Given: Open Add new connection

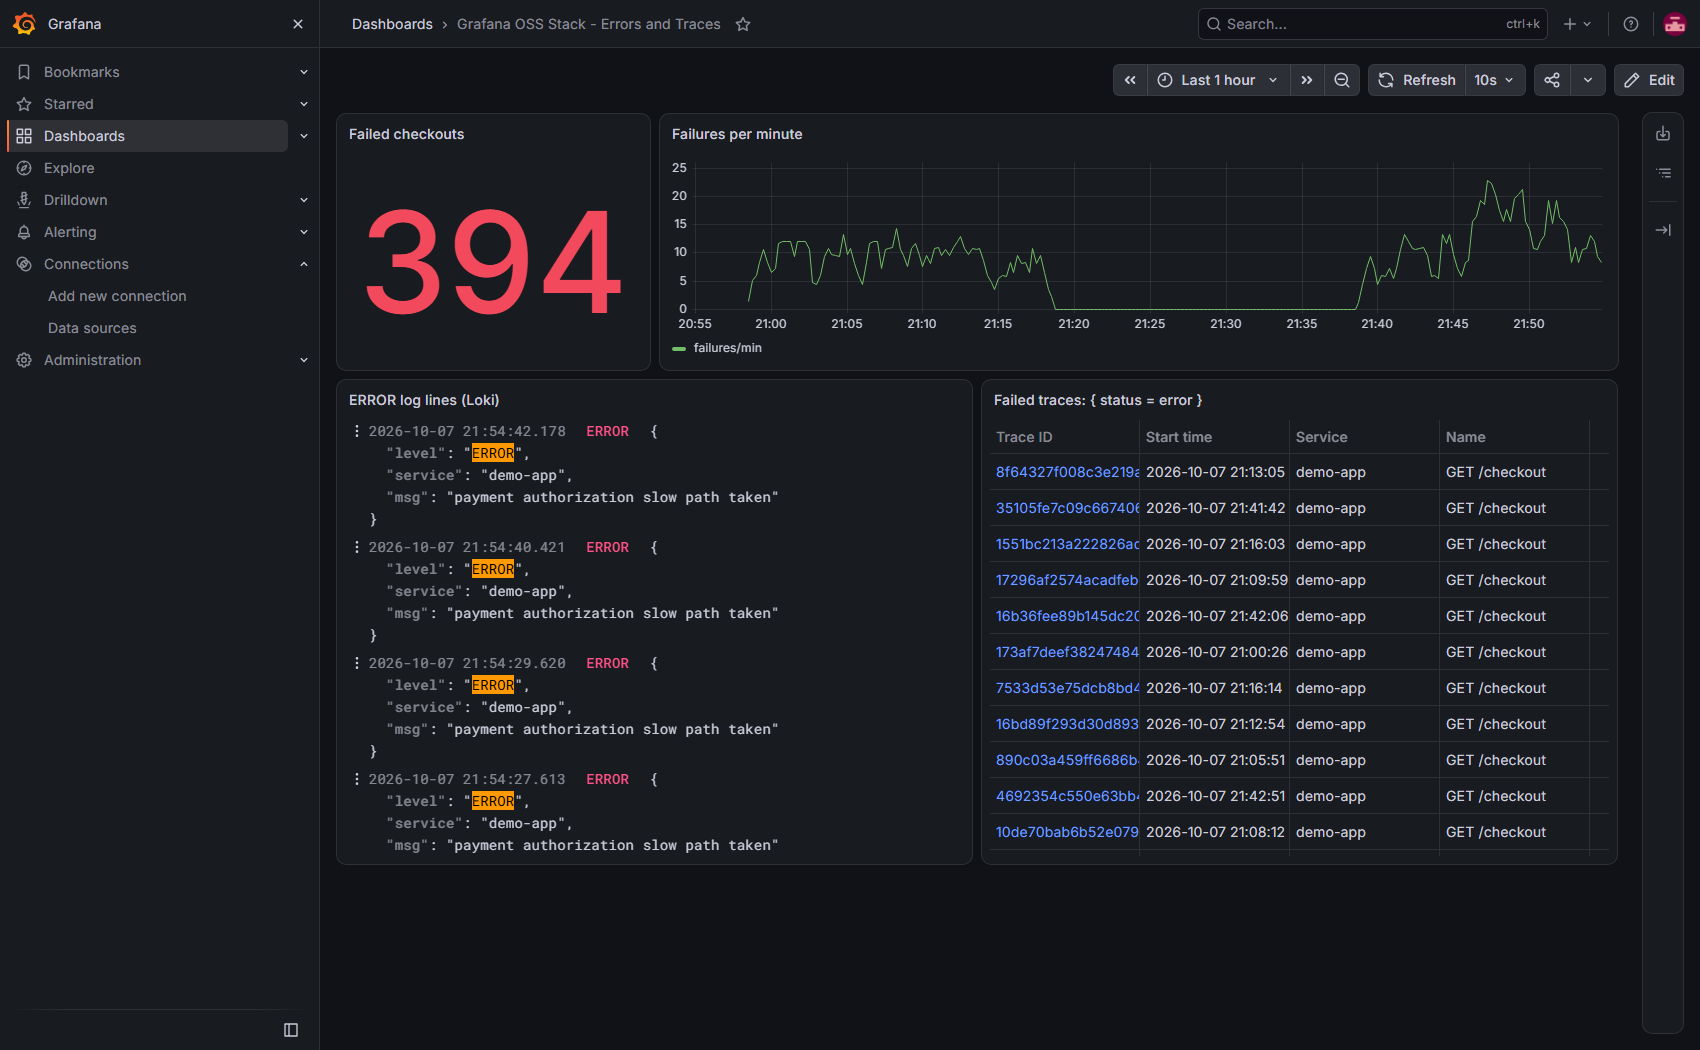Looking at the screenshot, I should point(117,296).
